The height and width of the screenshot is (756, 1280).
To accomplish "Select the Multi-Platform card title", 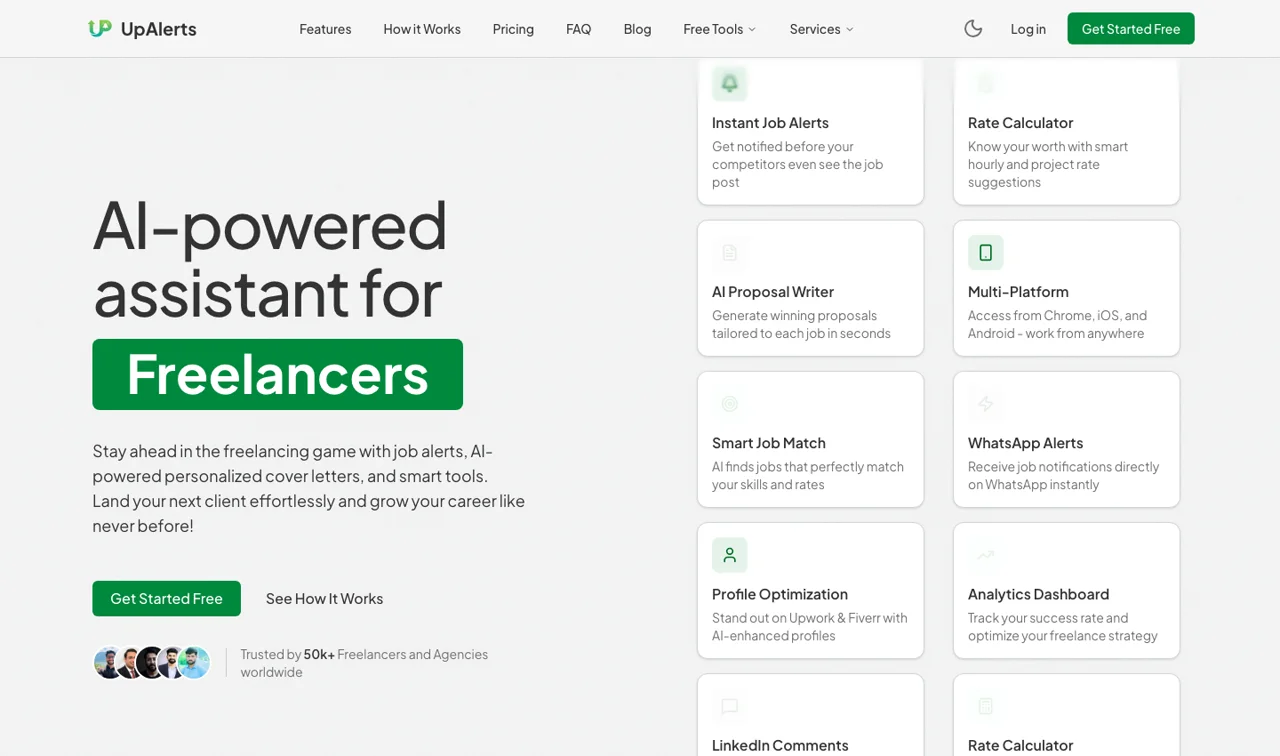I will coord(1018,292).
